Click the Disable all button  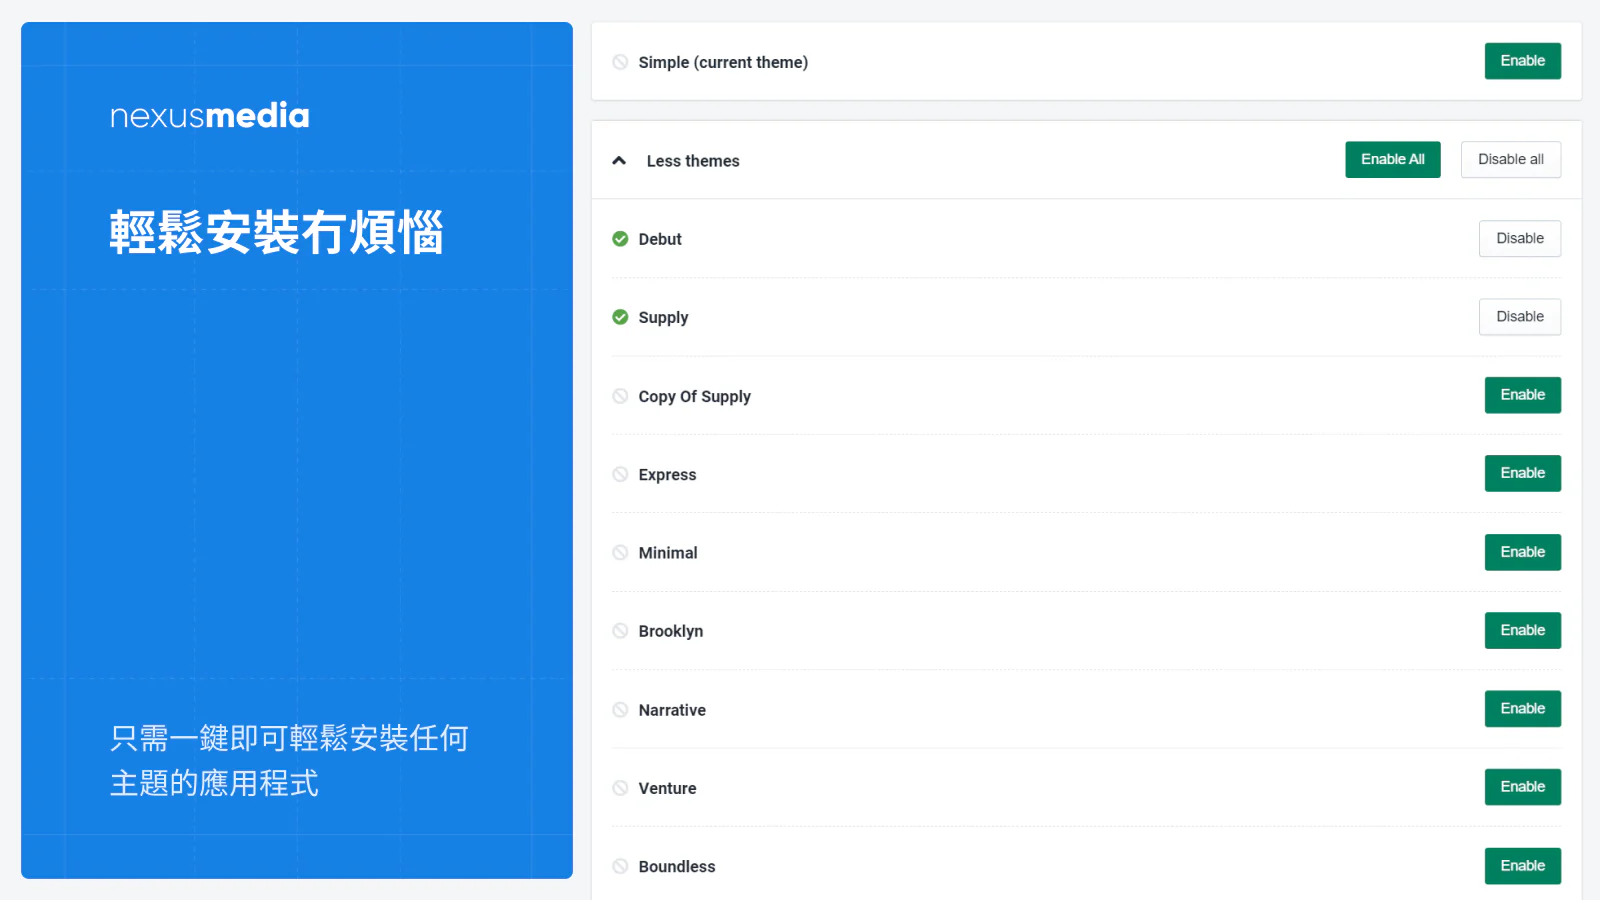pyautogui.click(x=1510, y=159)
